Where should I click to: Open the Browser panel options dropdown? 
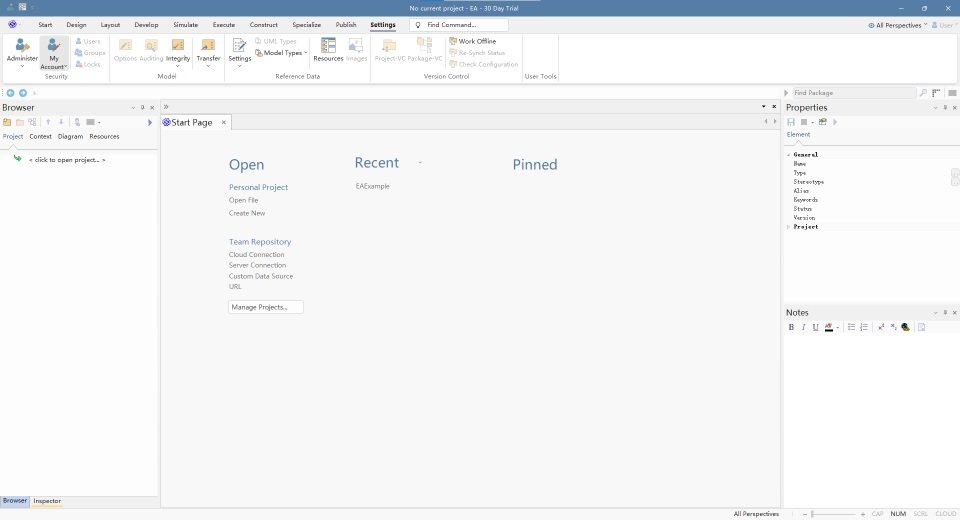pyautogui.click(x=133, y=108)
